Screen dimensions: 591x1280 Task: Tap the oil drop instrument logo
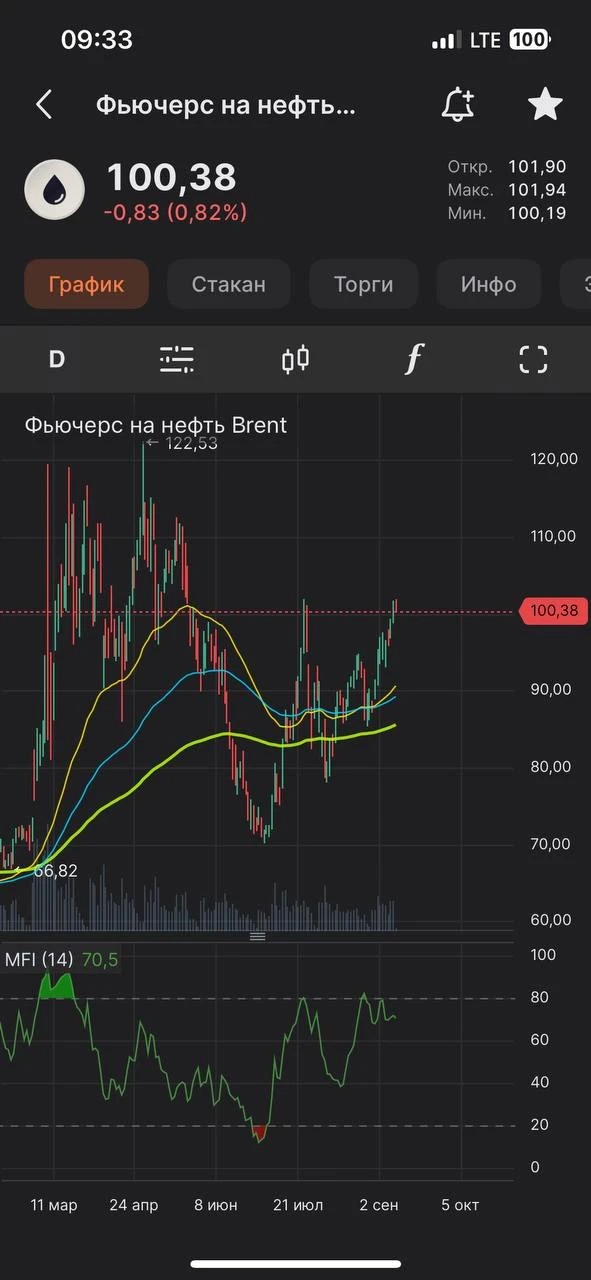pos(56,189)
